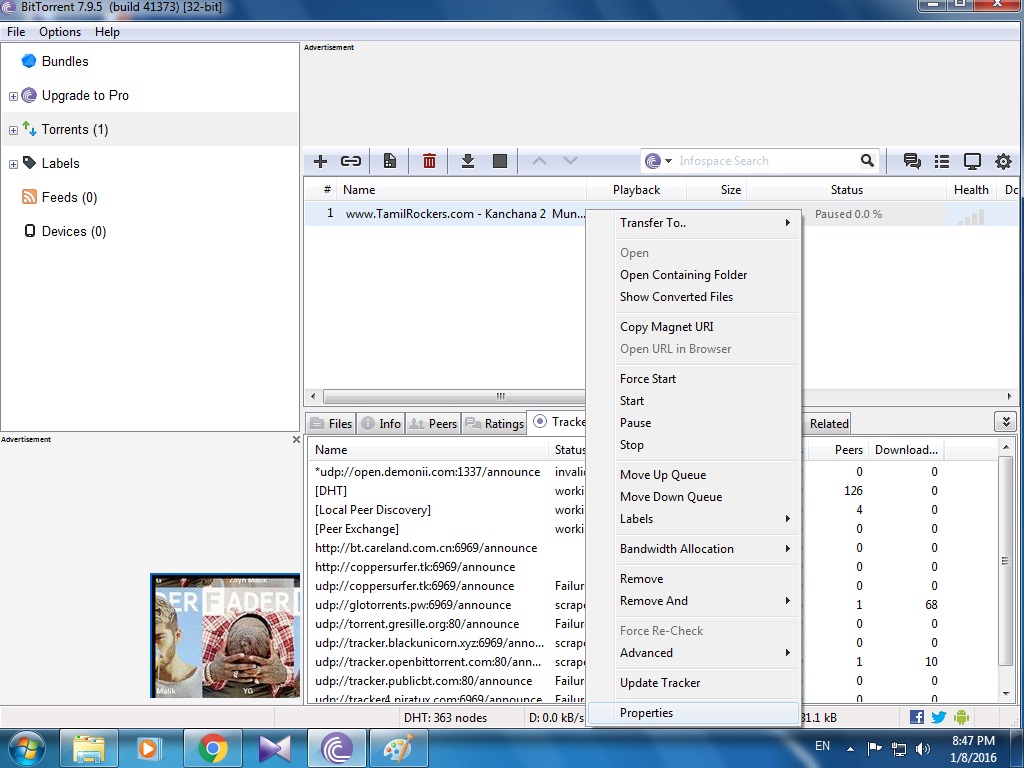The height and width of the screenshot is (768, 1024).
Task: Select the TamilRockers Kanchana 2 torrent row
Action: tap(445, 214)
